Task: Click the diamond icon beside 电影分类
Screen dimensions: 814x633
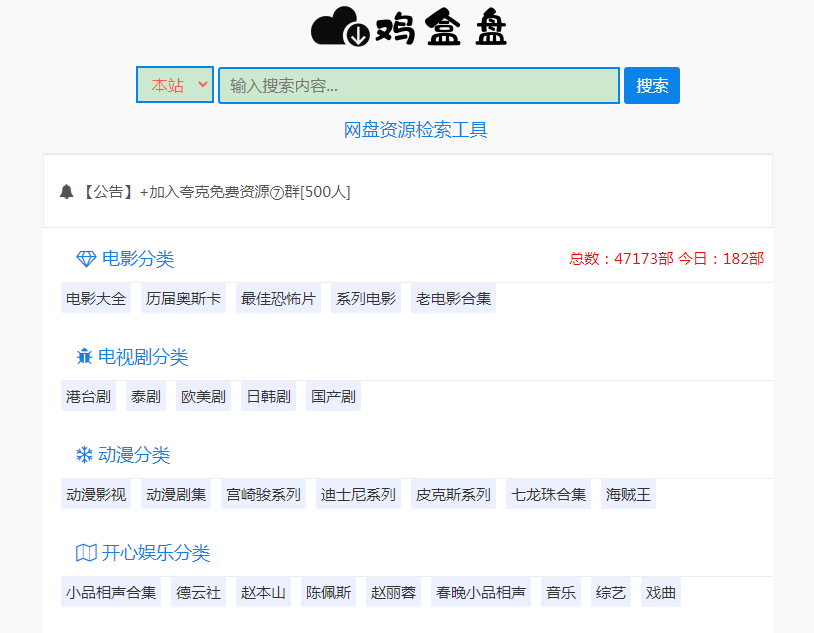Action: tap(83, 258)
